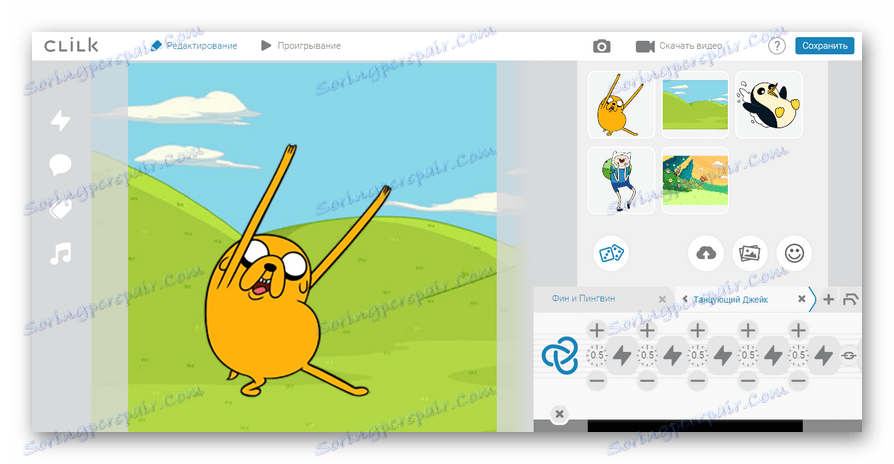Open help via the question mark icon
This screenshot has width=894, height=464.
coord(777,46)
